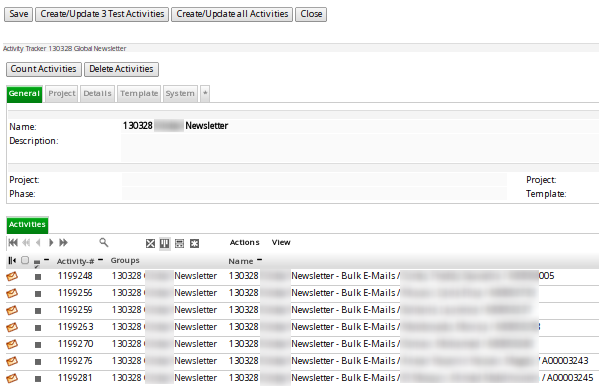Select activity number 1199270
The height and width of the screenshot is (386, 599).
click(x=75, y=344)
